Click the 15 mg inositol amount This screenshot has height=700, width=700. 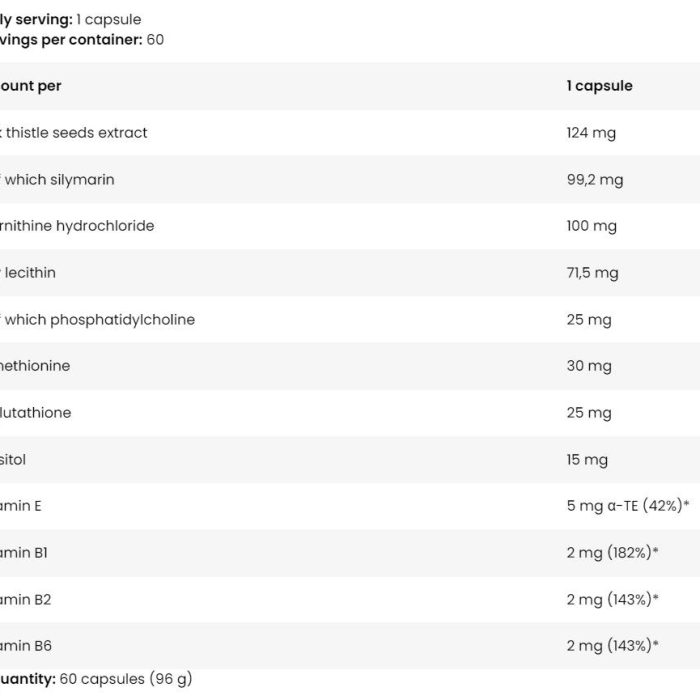[x=587, y=460]
